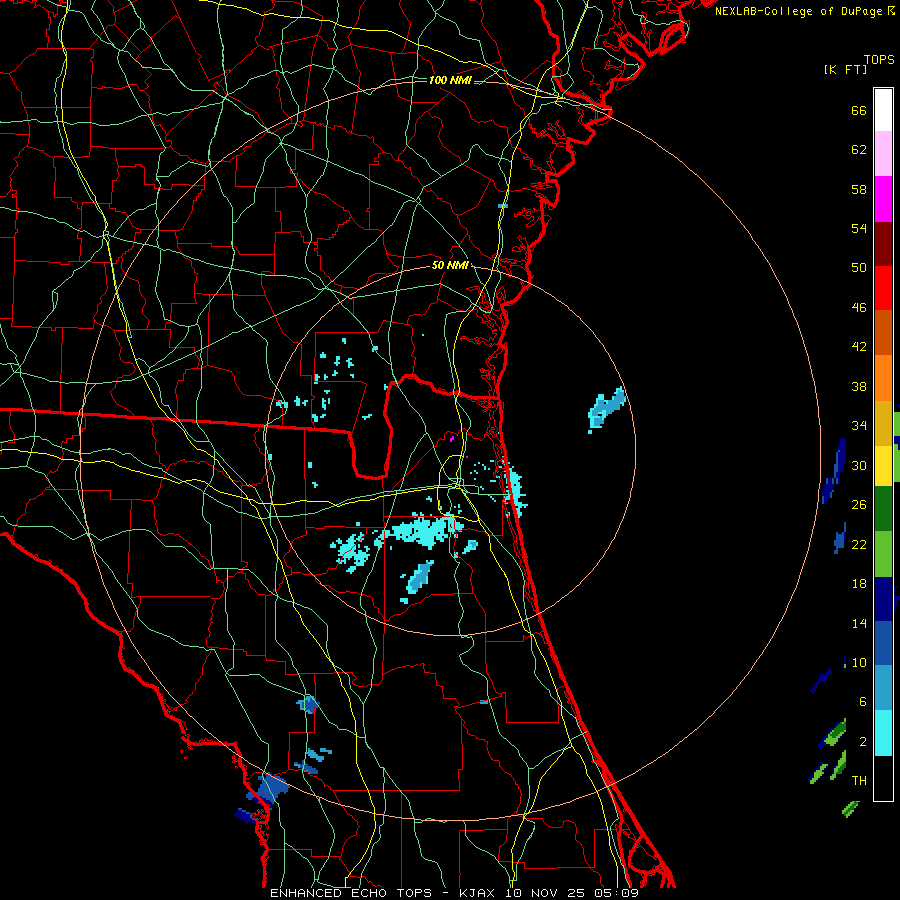The height and width of the screenshot is (900, 900).
Task: Click the "ENHANCED ECHO TOPS" caption text
Action: [x=351, y=893]
